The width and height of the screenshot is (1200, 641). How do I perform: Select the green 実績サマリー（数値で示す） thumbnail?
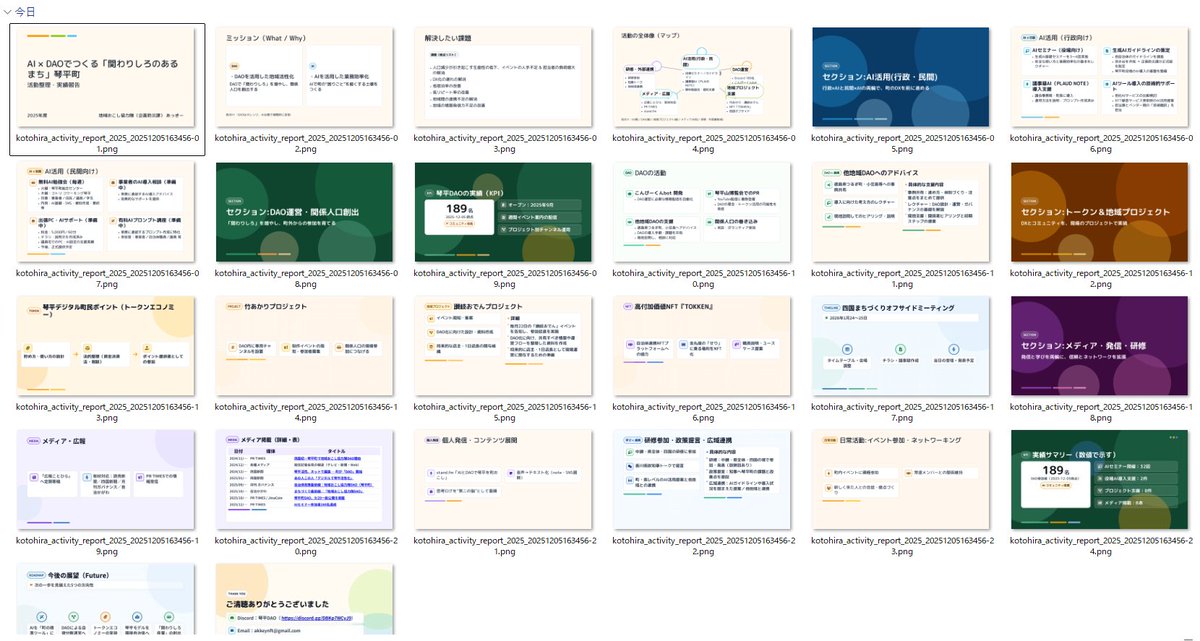(1100, 481)
